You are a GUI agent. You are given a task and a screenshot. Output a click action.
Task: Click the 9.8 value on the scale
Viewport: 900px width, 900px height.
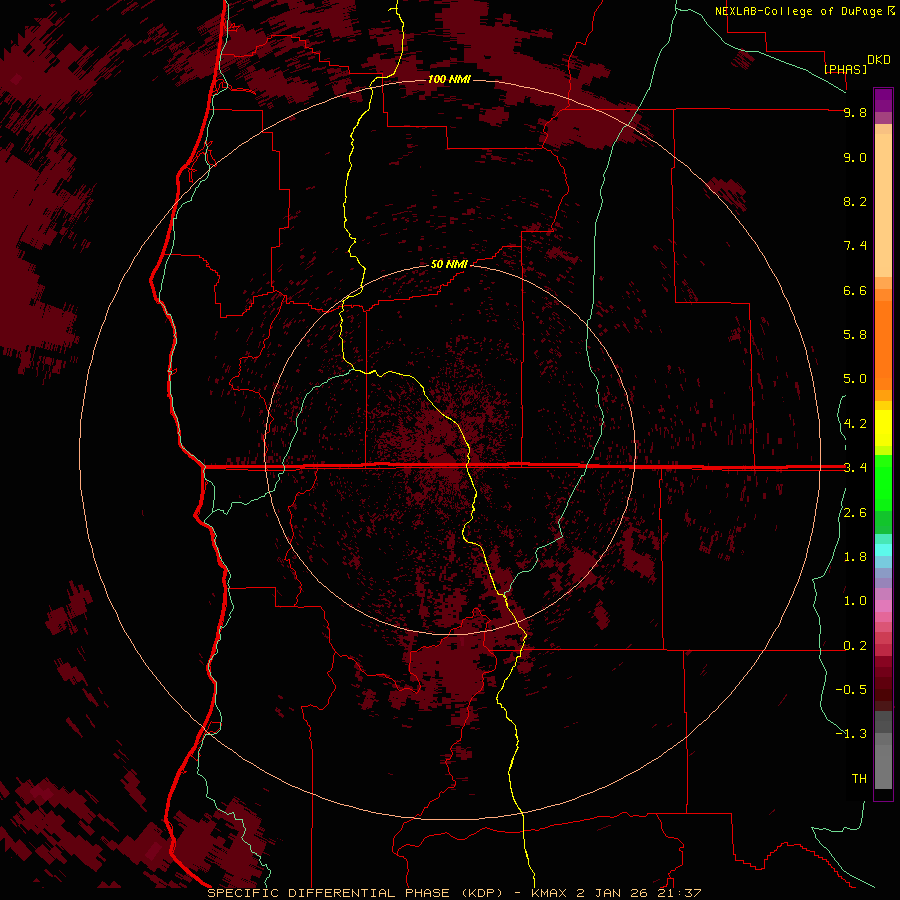855,113
